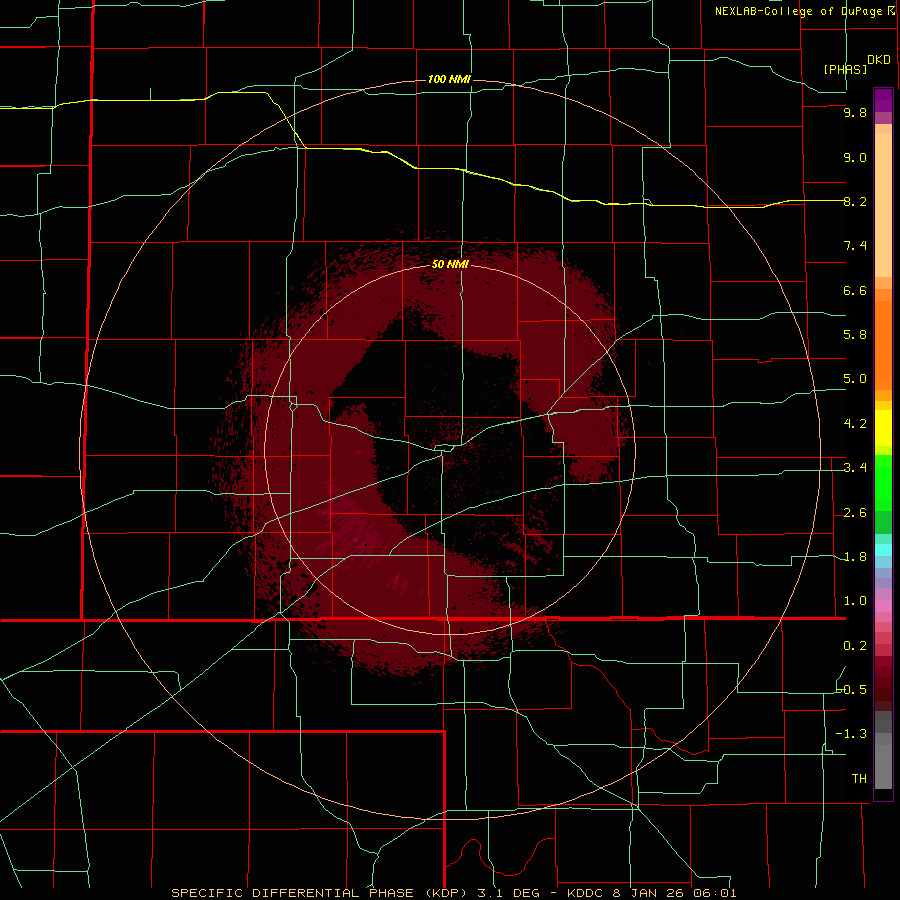Click the 5.8 color scale value
The height and width of the screenshot is (900, 900).
[855, 335]
